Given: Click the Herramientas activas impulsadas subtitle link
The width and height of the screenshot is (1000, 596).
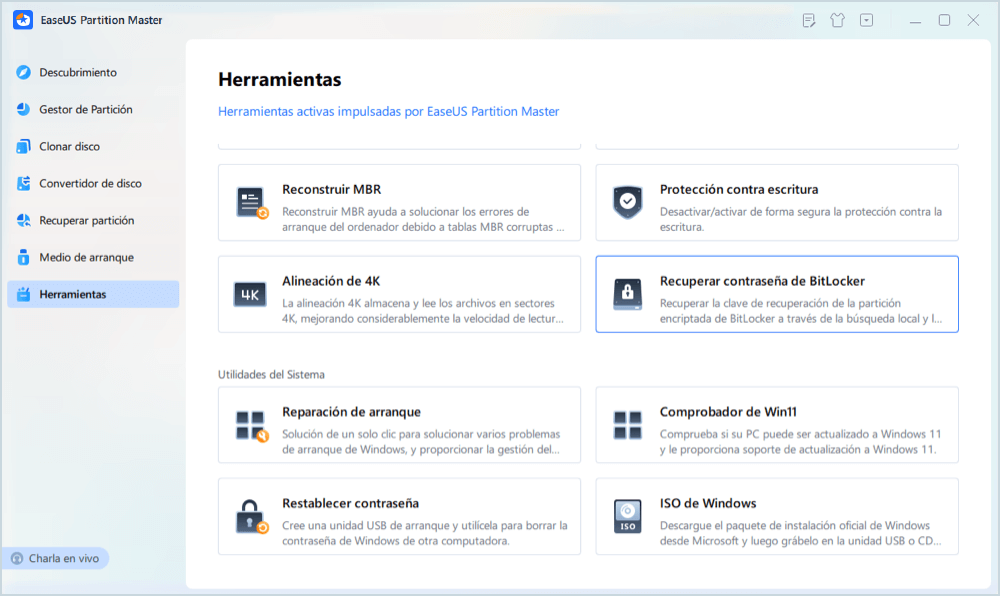Looking at the screenshot, I should (388, 112).
